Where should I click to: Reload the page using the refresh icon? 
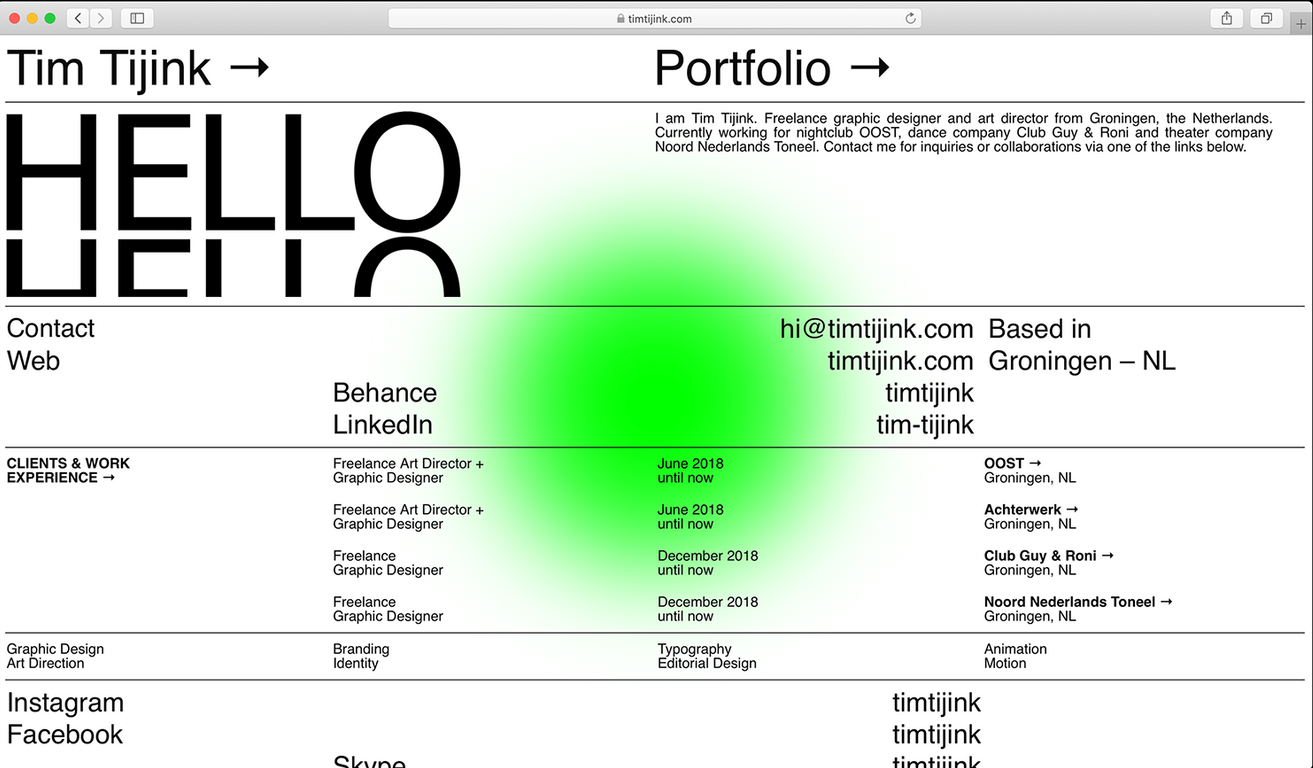[910, 18]
